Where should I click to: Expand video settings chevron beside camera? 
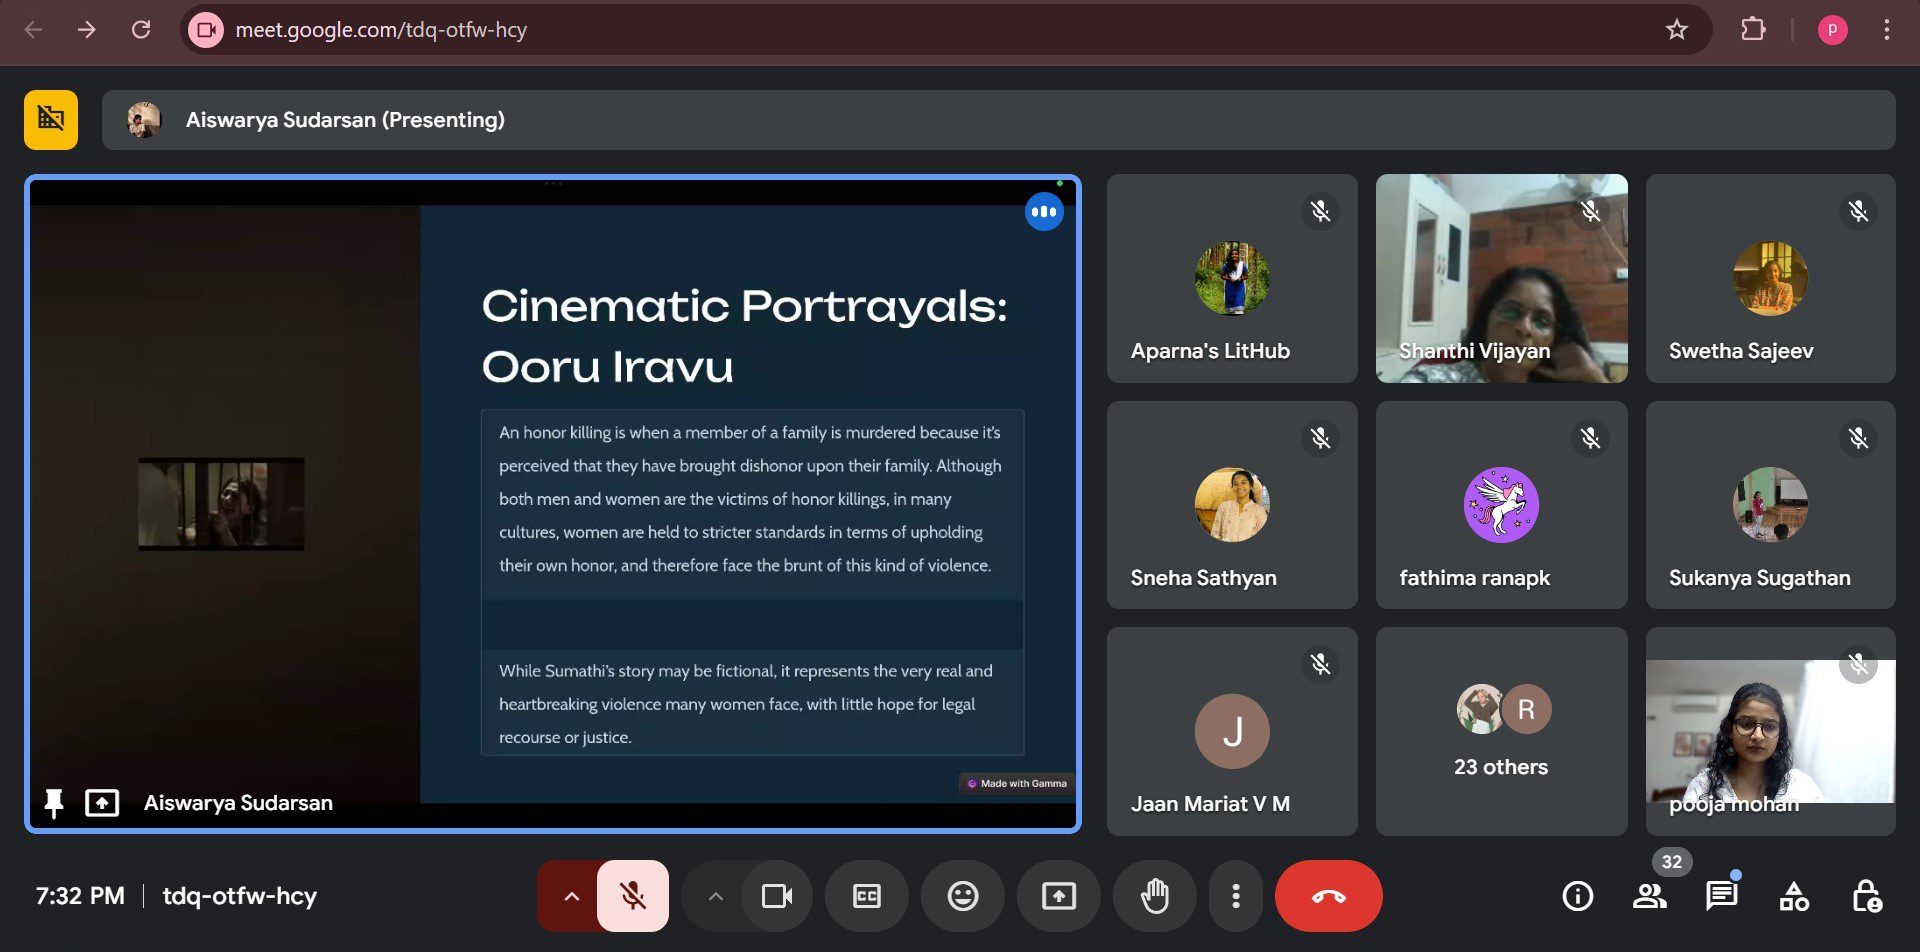715,896
